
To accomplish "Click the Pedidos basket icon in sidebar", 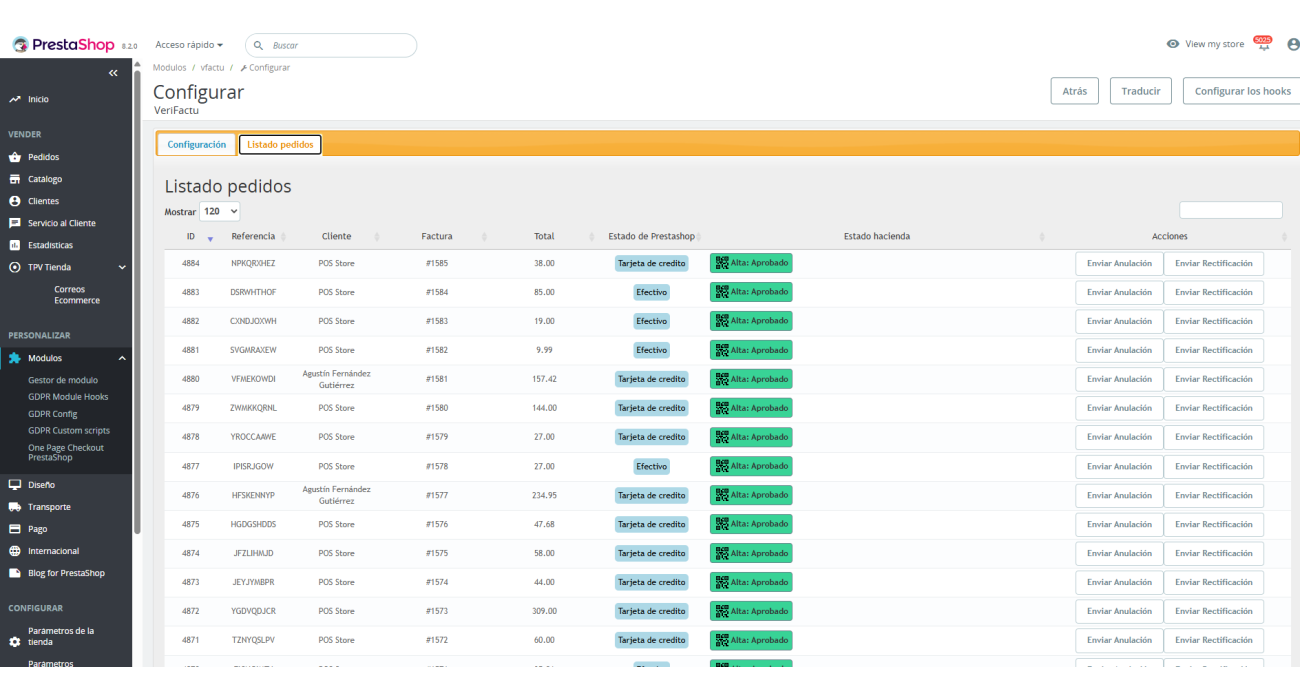I will 14,157.
